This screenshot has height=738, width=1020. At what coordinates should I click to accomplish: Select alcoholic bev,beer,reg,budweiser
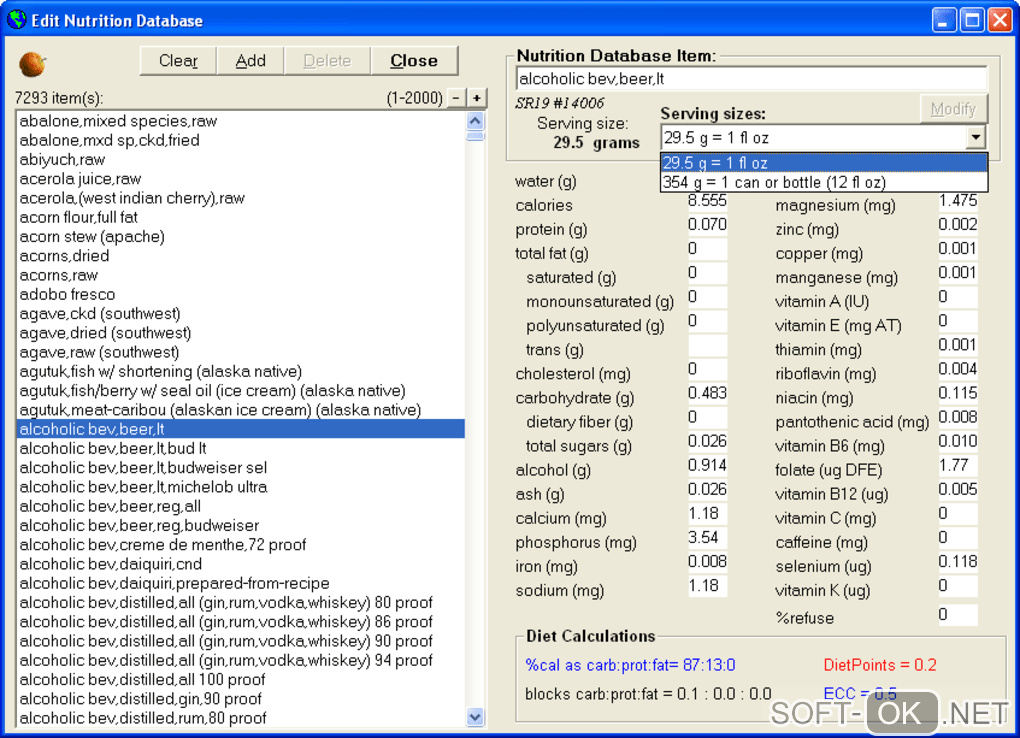[x=240, y=525]
